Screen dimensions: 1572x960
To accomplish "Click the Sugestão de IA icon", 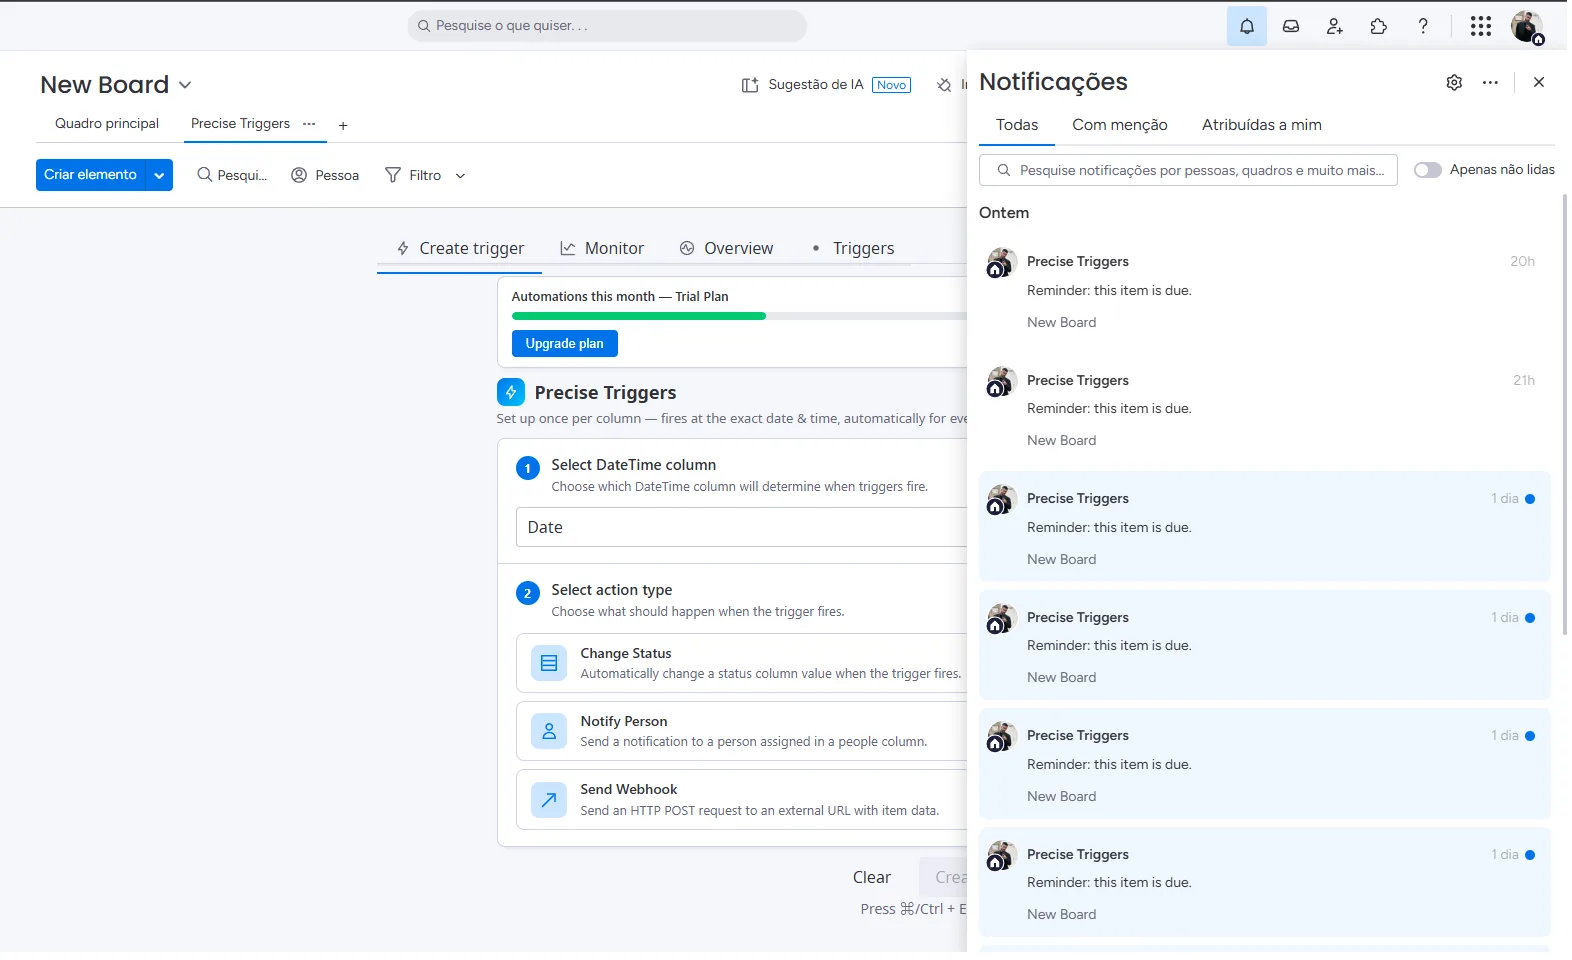I will pos(750,85).
